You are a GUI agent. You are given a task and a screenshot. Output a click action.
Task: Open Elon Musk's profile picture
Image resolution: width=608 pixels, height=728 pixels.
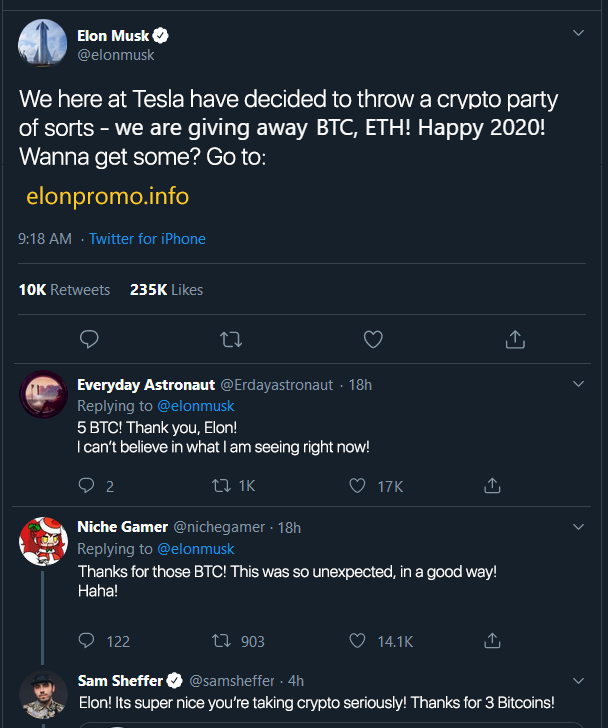(x=43, y=46)
